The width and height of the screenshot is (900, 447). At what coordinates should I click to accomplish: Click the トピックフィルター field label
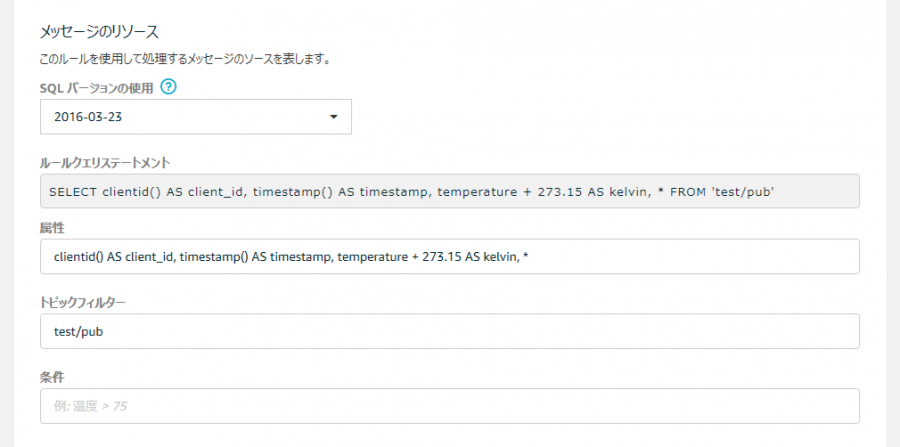[83, 302]
